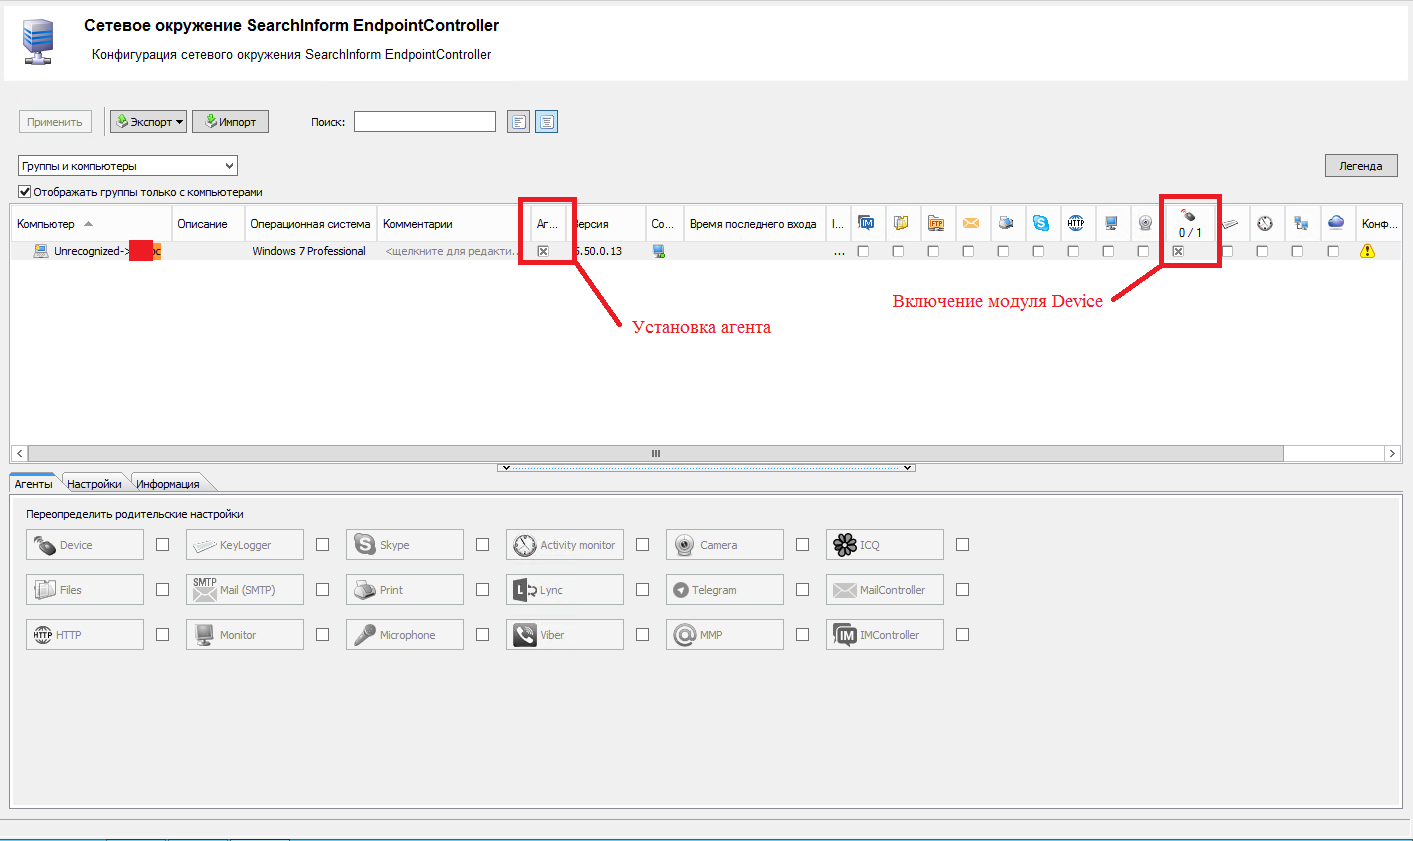Click the Легенда button
The image size is (1413, 841).
pos(1361,166)
